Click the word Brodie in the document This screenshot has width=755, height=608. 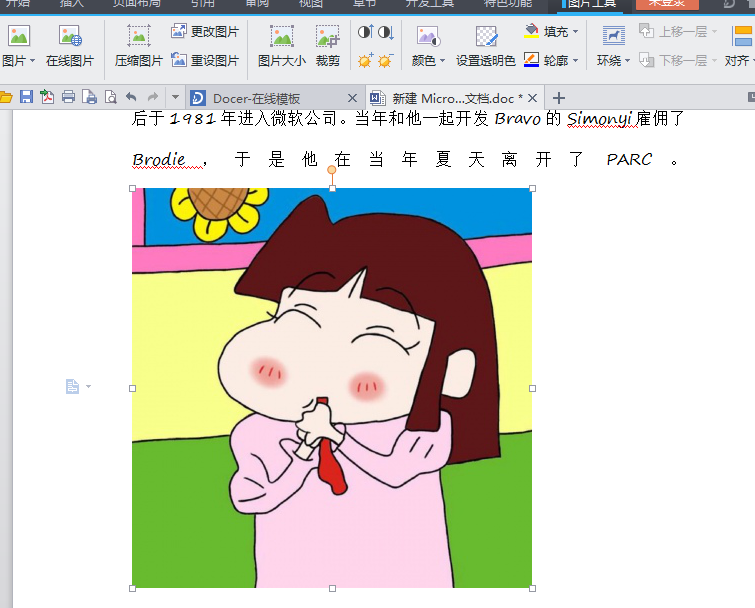click(159, 159)
